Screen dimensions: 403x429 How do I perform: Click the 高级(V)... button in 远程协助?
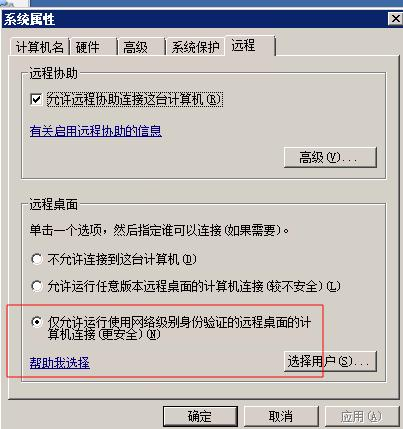coord(330,157)
